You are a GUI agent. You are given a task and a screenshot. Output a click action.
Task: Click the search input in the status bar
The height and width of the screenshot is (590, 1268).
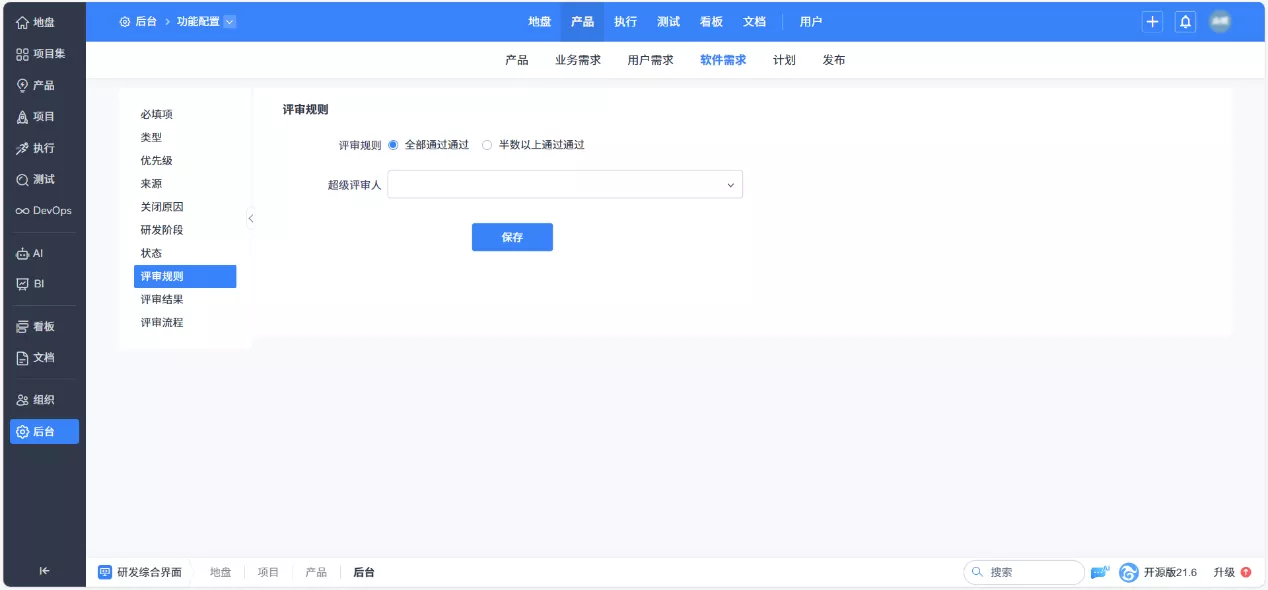click(1023, 571)
